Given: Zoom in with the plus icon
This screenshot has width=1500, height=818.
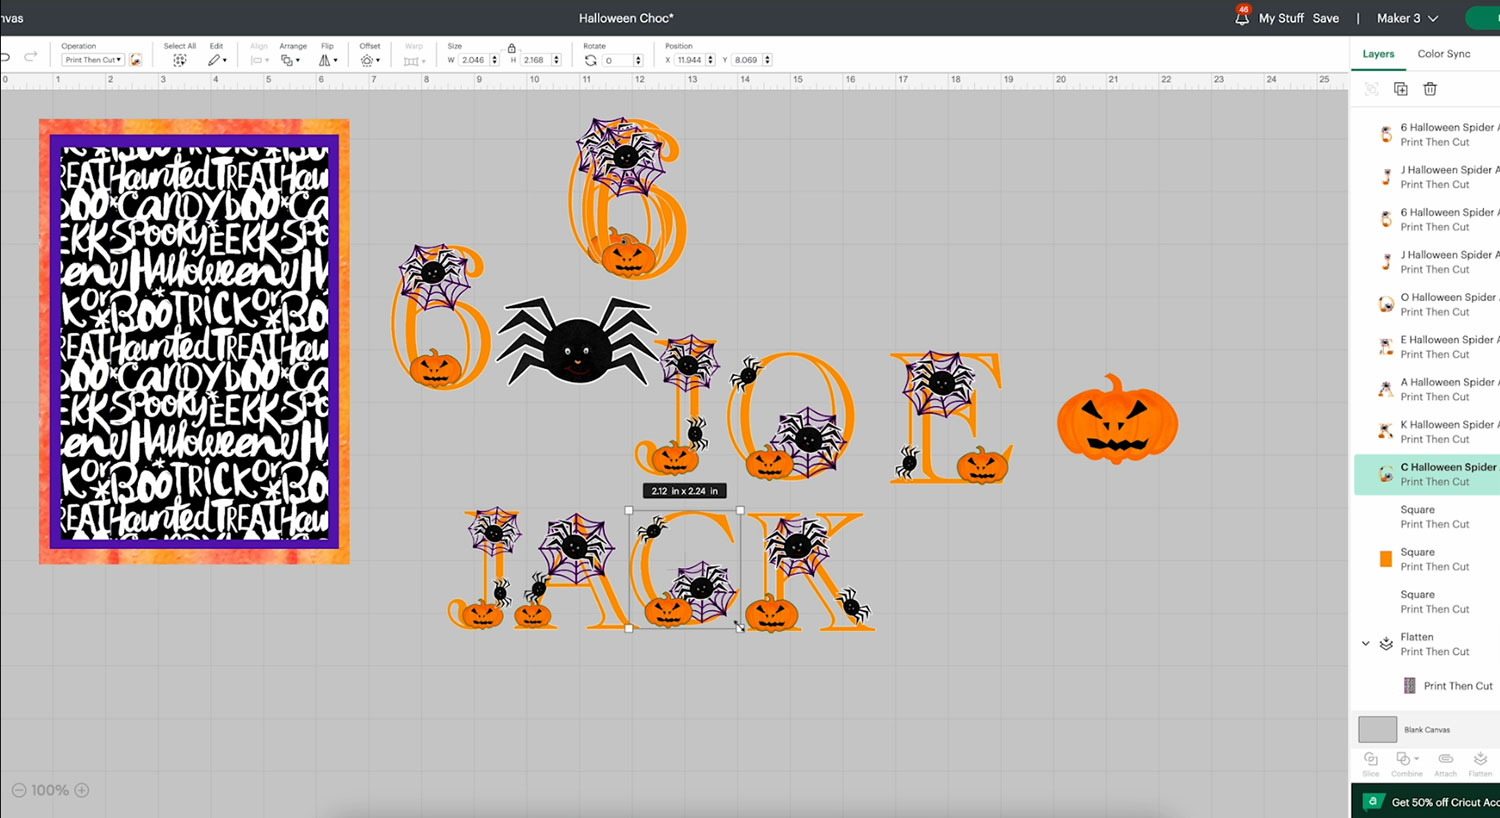Looking at the screenshot, I should click(x=82, y=790).
